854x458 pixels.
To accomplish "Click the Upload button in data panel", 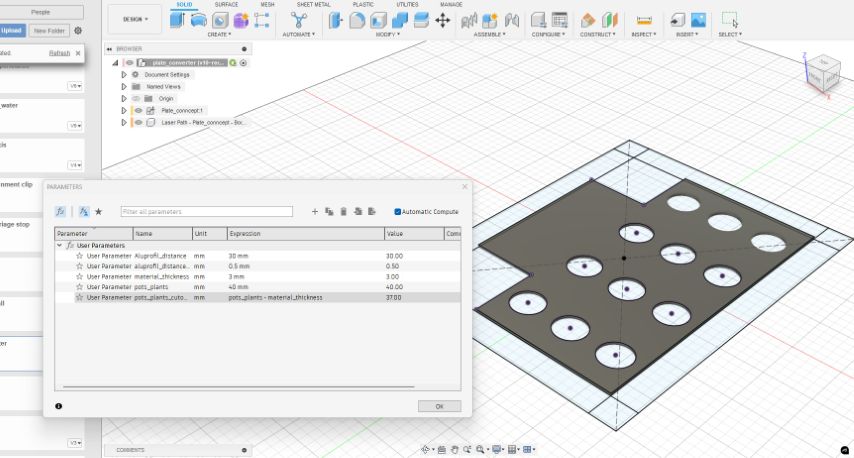I will coord(11,30).
